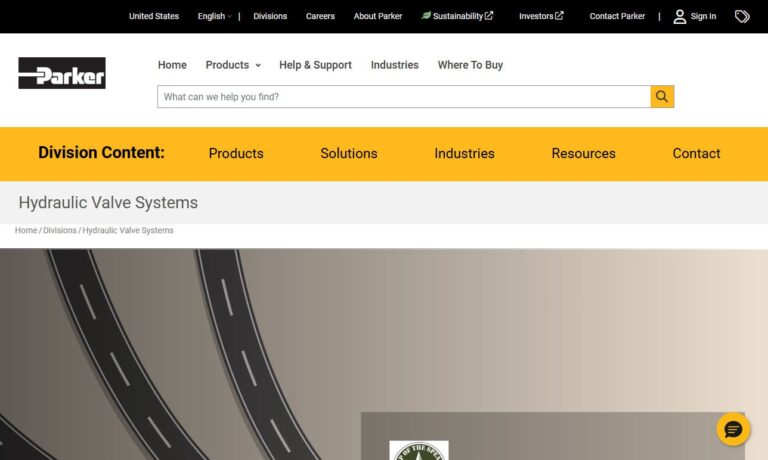Click the Division Content: label
The height and width of the screenshot is (460, 768).
pyautogui.click(x=101, y=152)
